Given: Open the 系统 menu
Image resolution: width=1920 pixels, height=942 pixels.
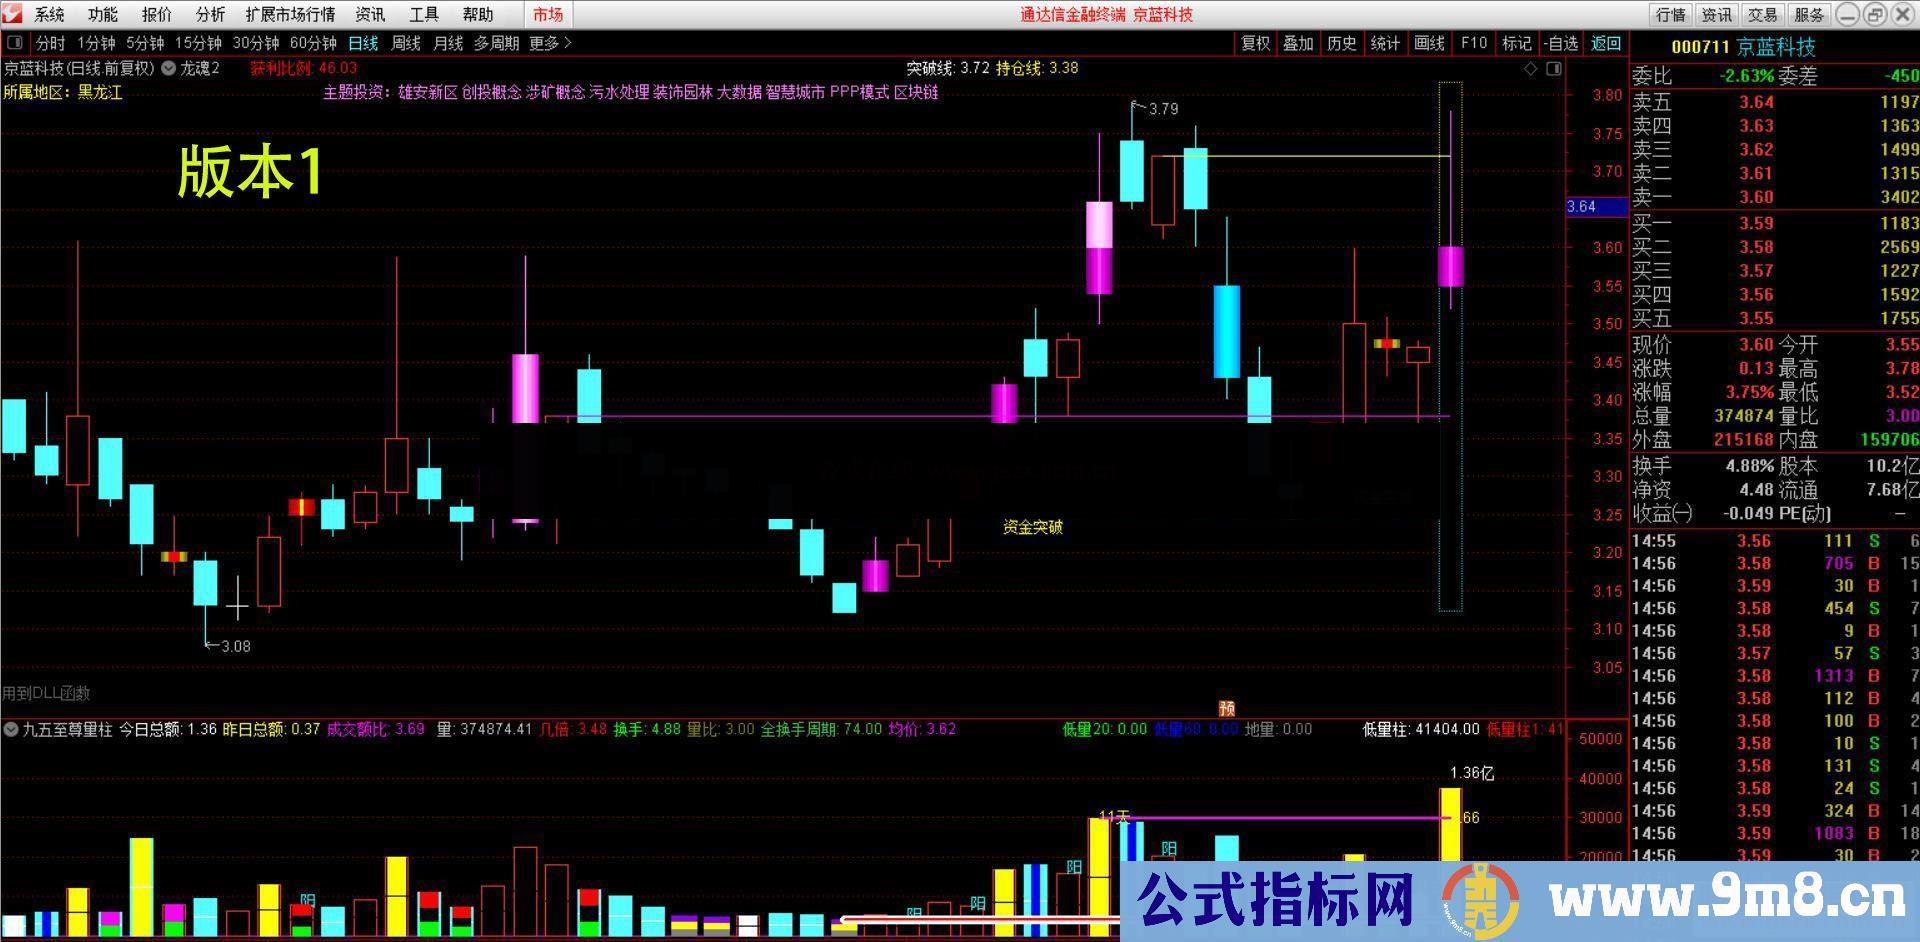Looking at the screenshot, I should [49, 14].
